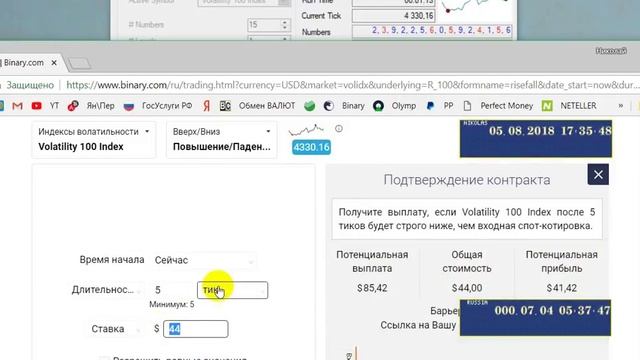Click the $41,42 potential profit value
Image resolution: width=640 pixels, height=360 pixels.
(x=561, y=288)
